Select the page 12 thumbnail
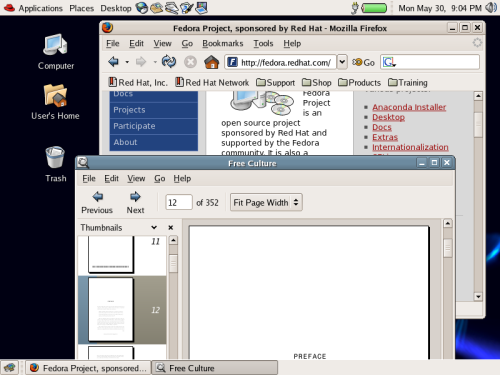This screenshot has height=375, width=500. coord(111,310)
